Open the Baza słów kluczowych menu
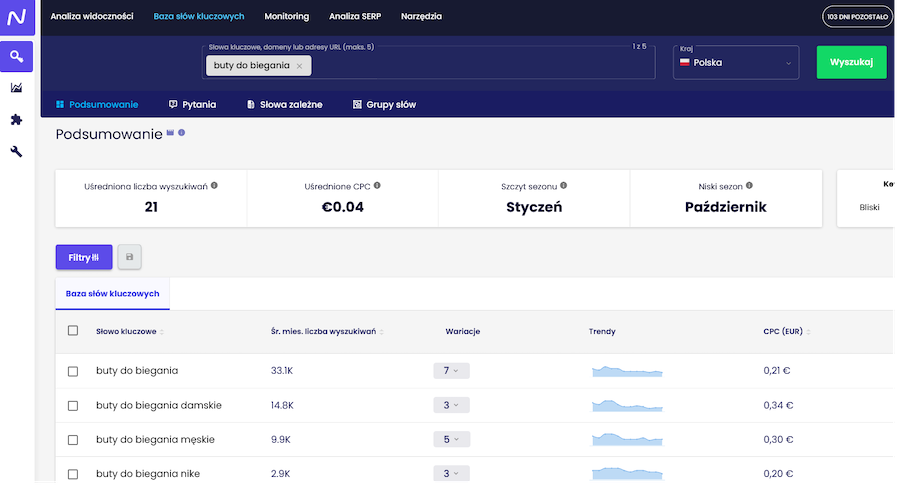 point(199,16)
